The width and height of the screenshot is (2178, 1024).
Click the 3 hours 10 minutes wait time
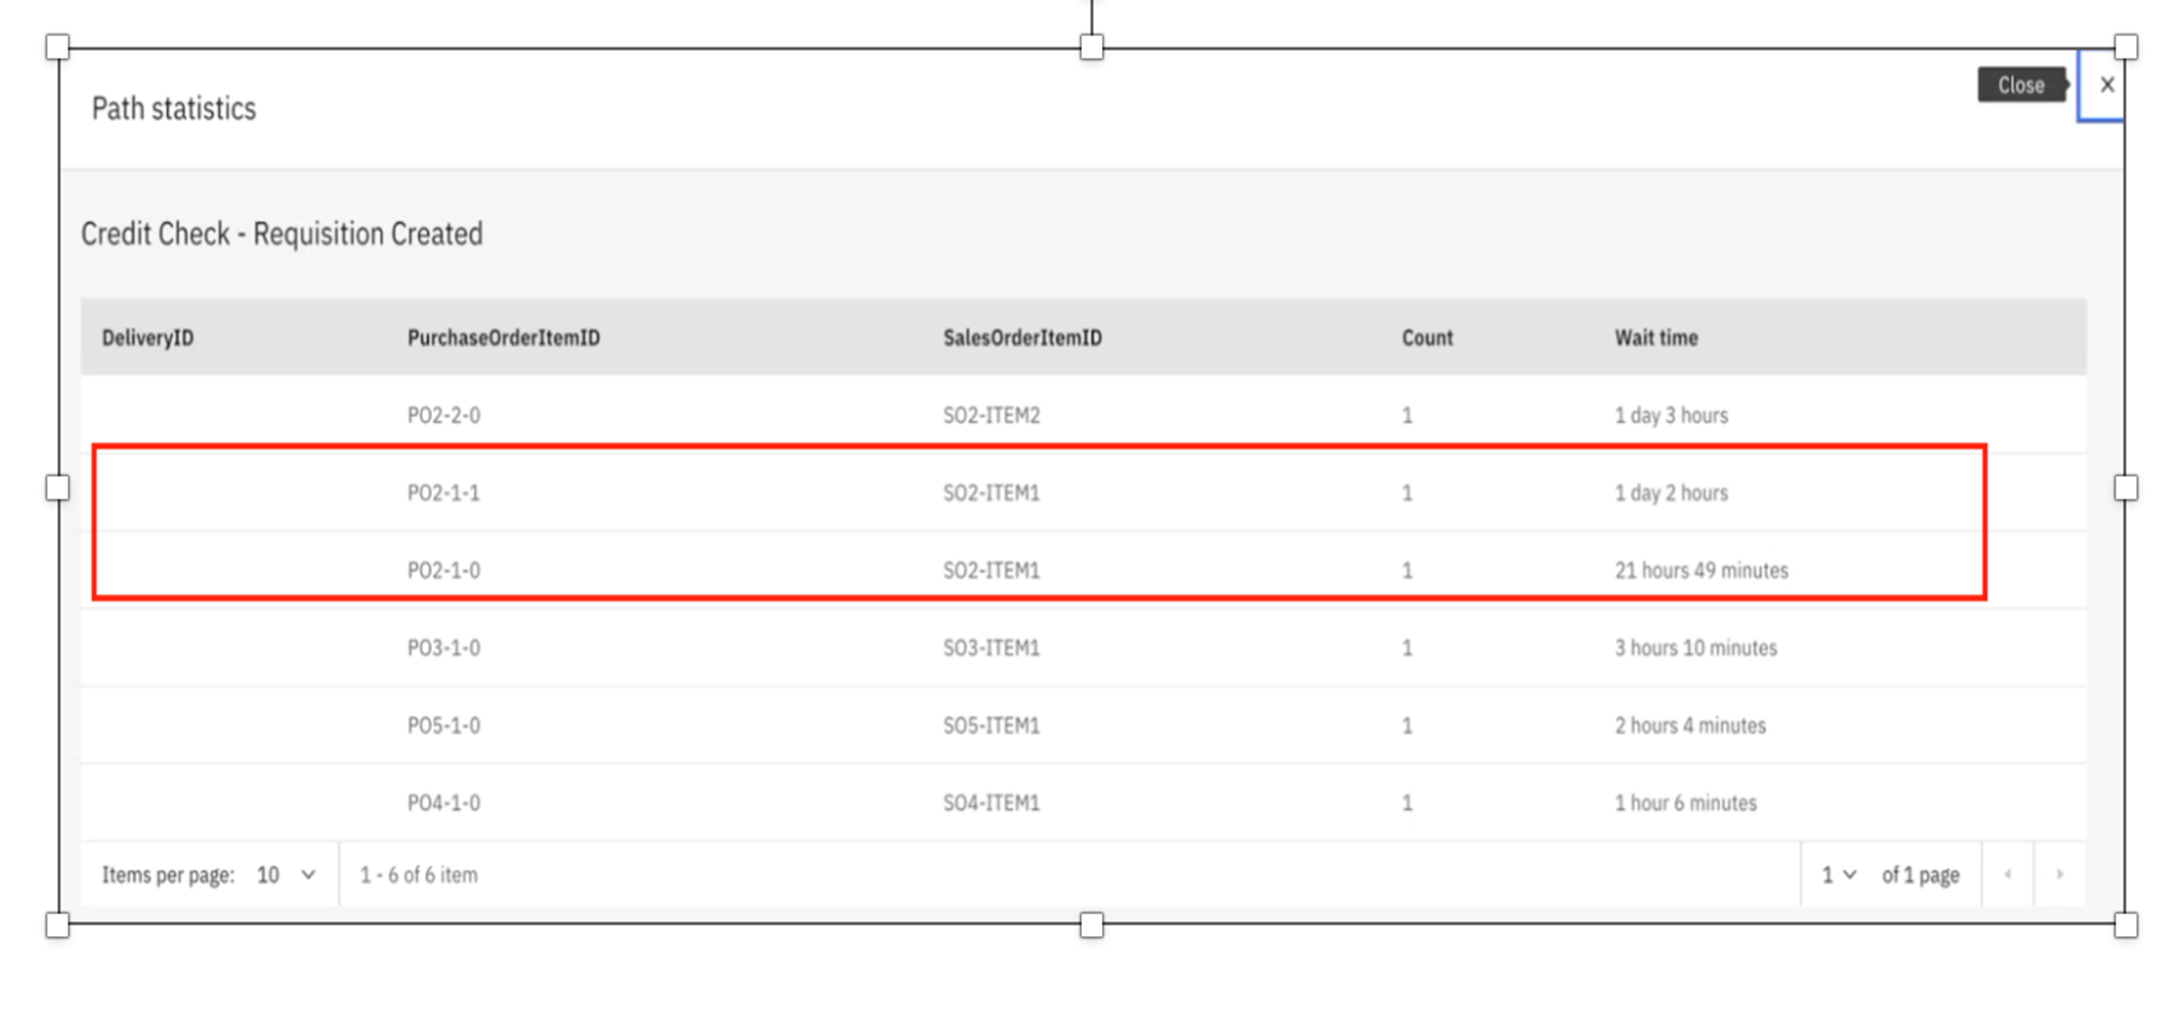[1695, 648]
